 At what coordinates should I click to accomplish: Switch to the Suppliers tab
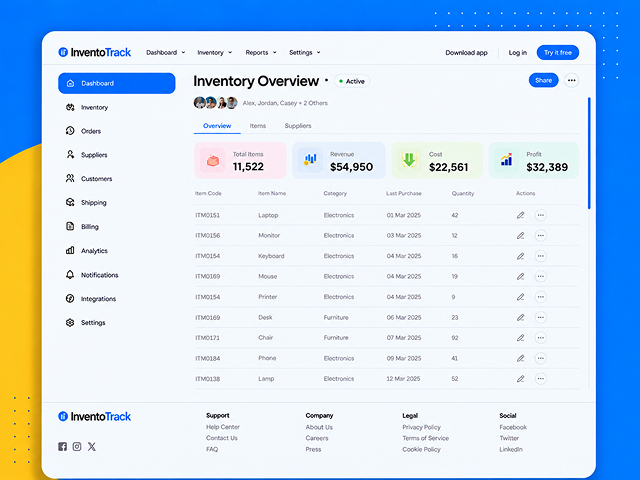298,126
